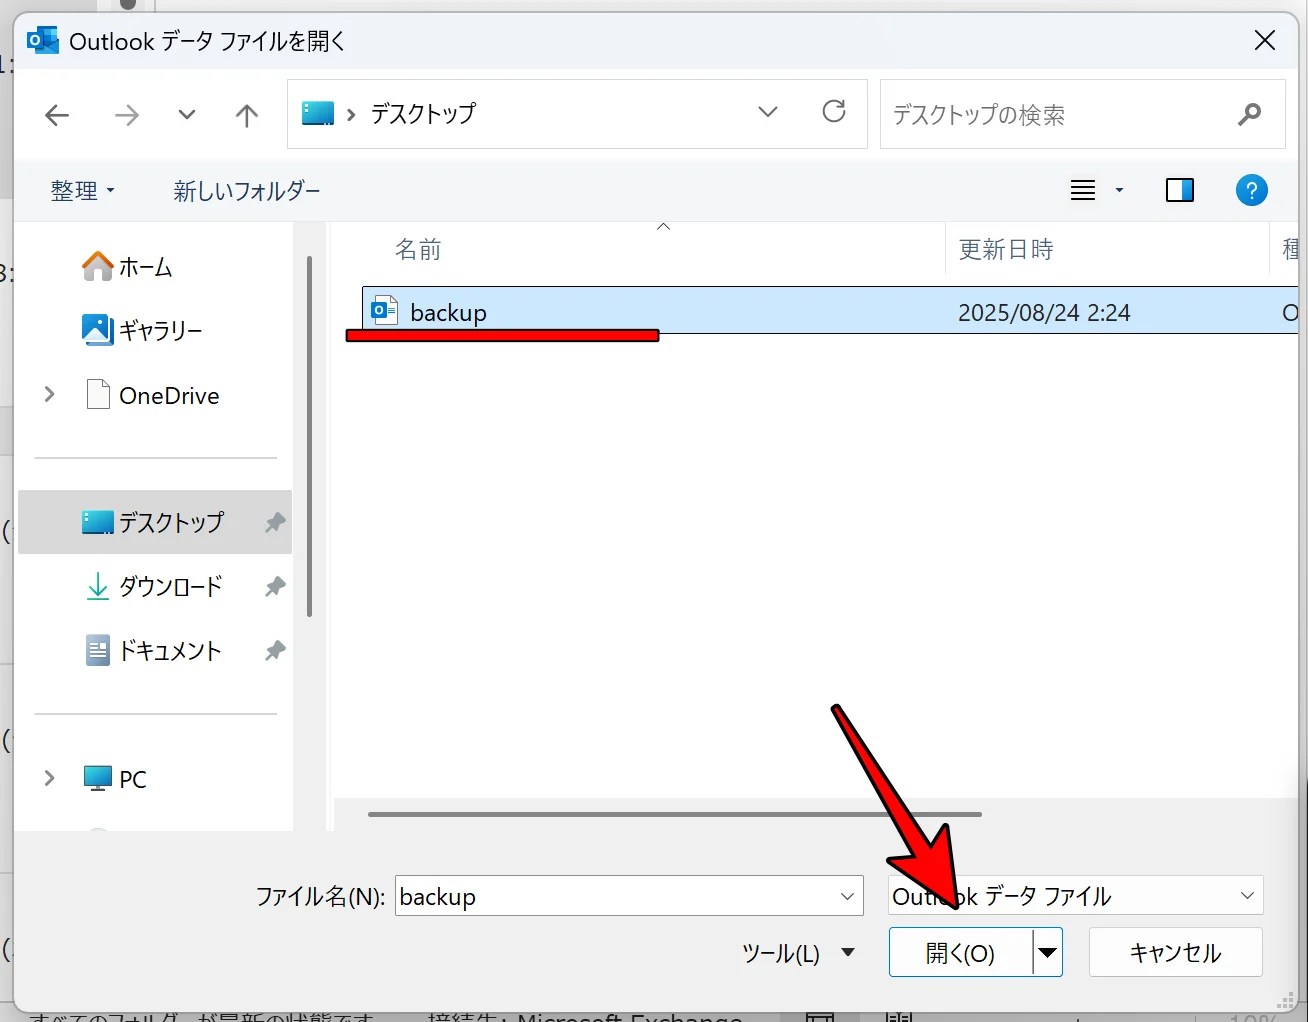This screenshot has width=1308, height=1022.
Task: Change the view layout icon
Action: 1083,190
